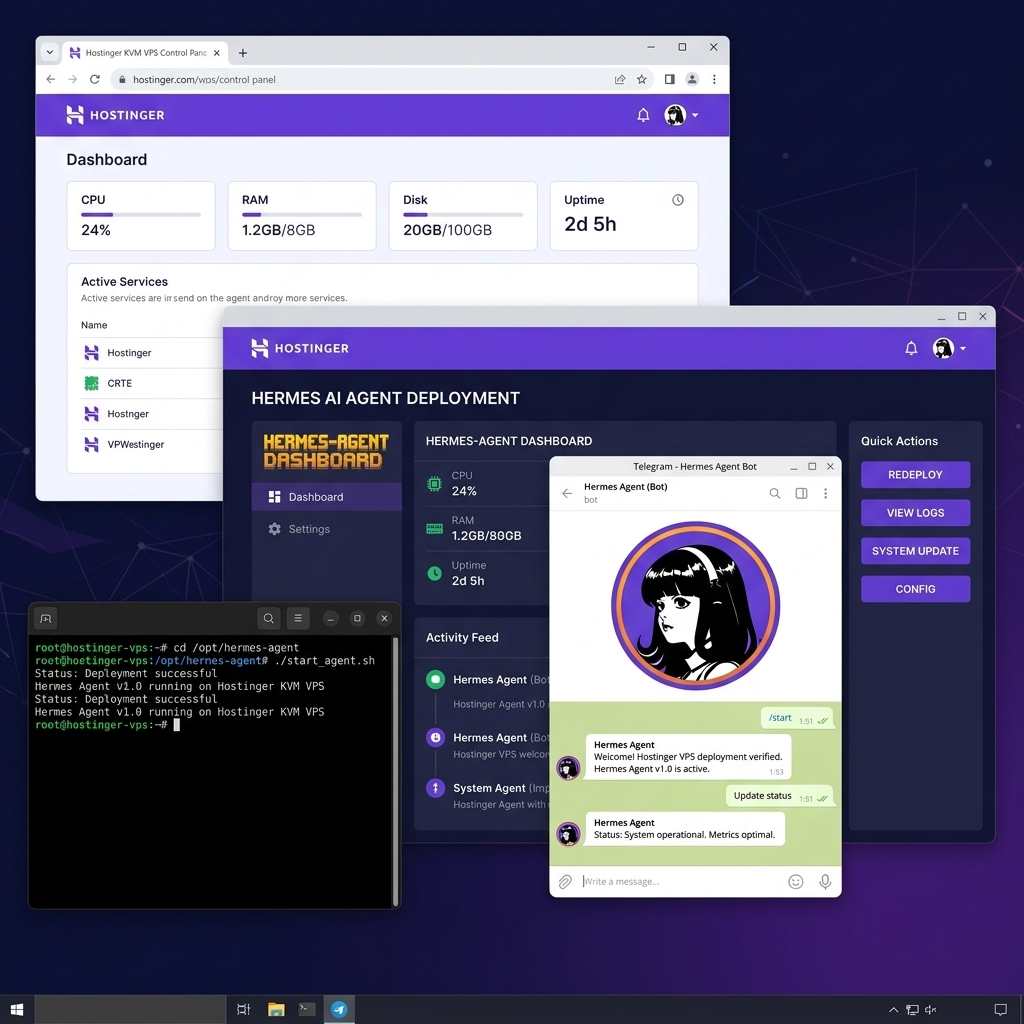Select the Hostinger service row
This screenshot has height=1024, width=1024.
tap(152, 353)
